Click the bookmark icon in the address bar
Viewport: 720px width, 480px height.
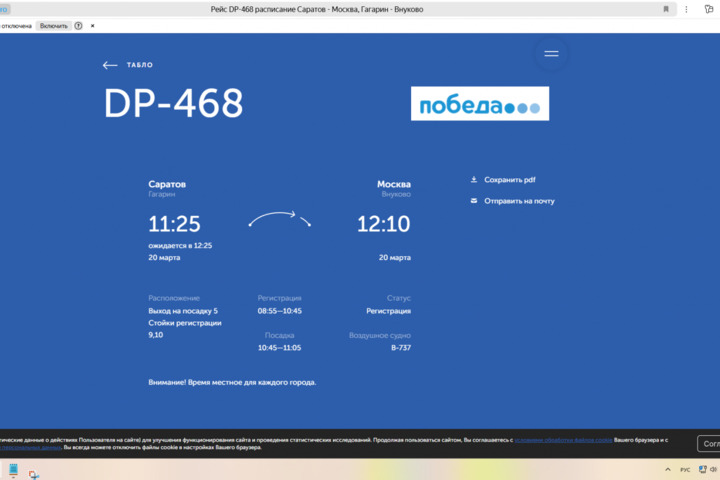point(666,9)
